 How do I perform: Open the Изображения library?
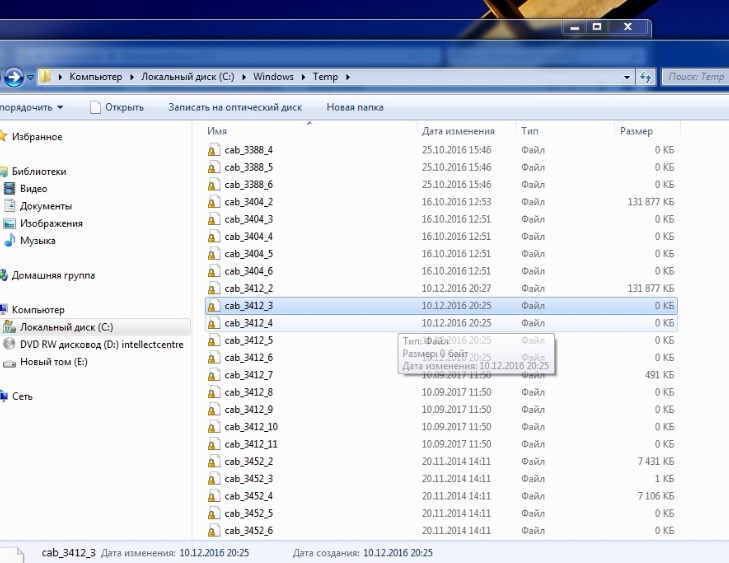[51, 224]
